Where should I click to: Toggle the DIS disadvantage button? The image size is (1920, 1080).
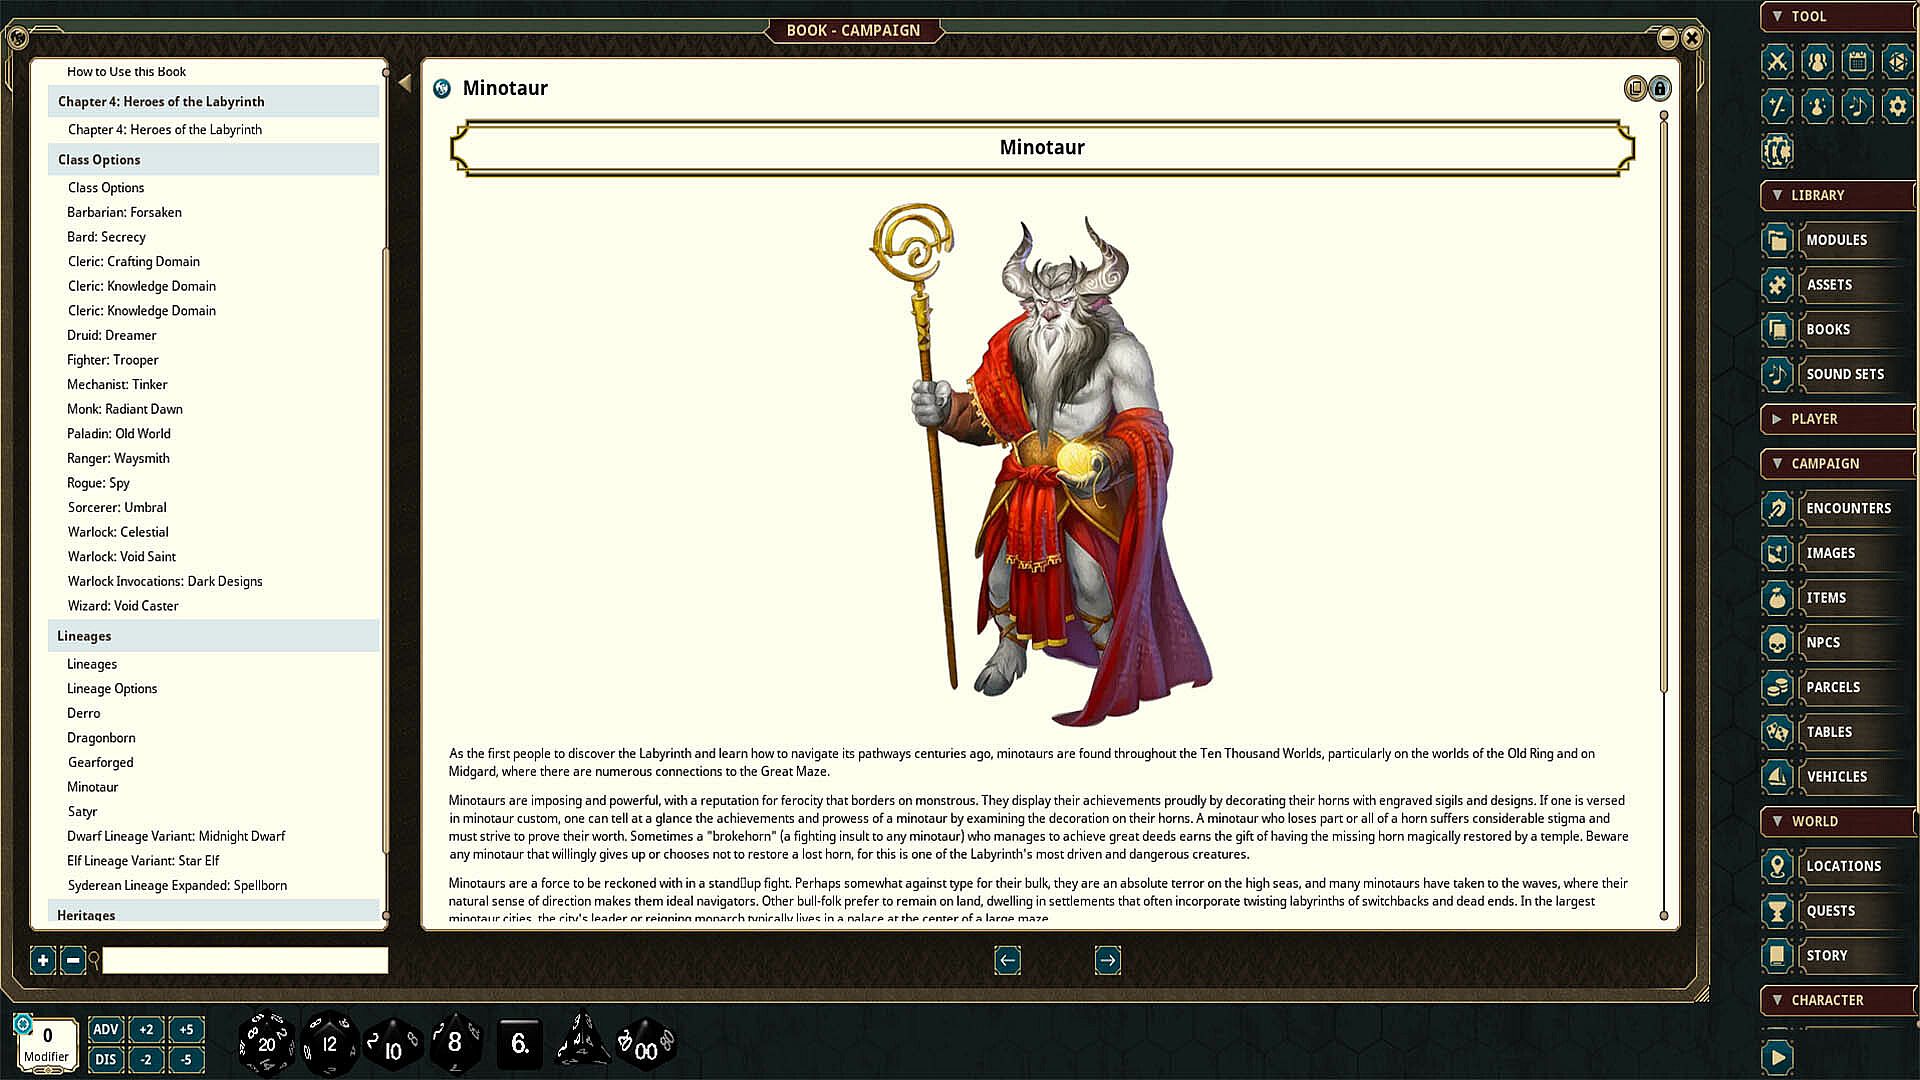tap(105, 1059)
